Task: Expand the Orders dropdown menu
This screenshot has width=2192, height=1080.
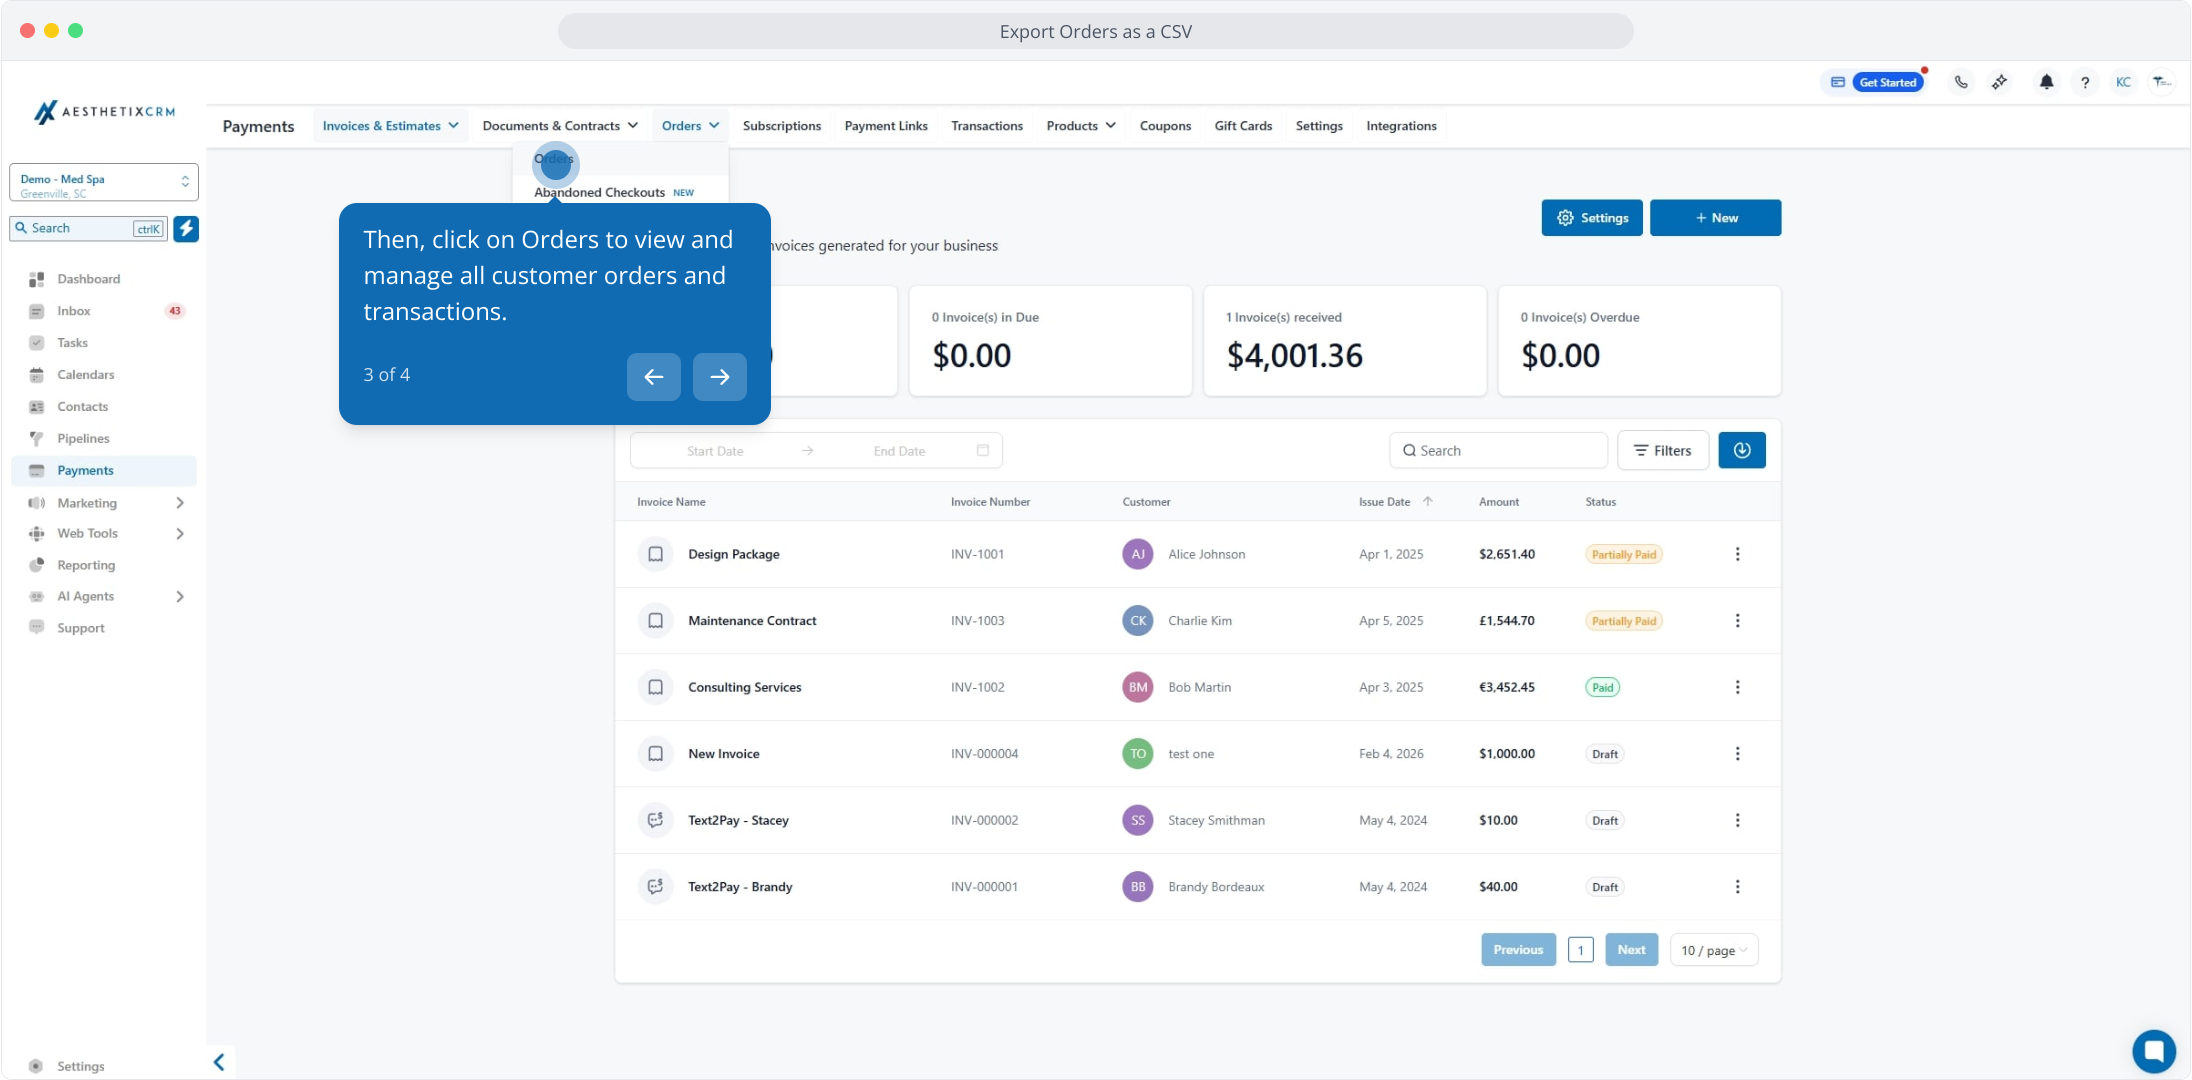Action: (690, 126)
